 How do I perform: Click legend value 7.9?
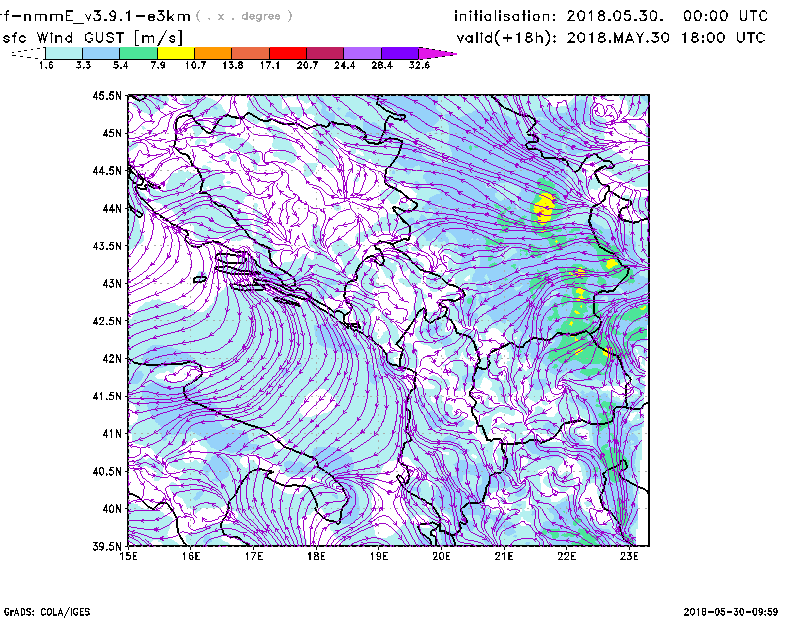click(158, 65)
